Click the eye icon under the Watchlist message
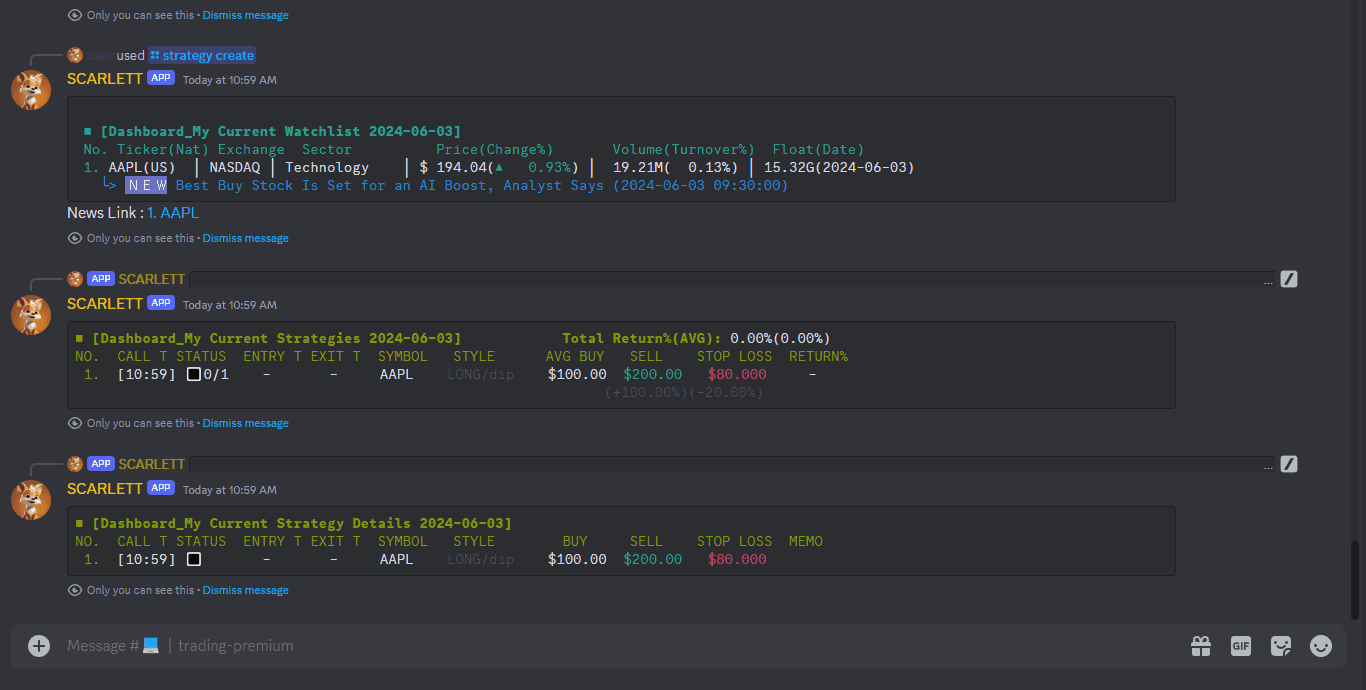The height and width of the screenshot is (690, 1366). coord(75,238)
